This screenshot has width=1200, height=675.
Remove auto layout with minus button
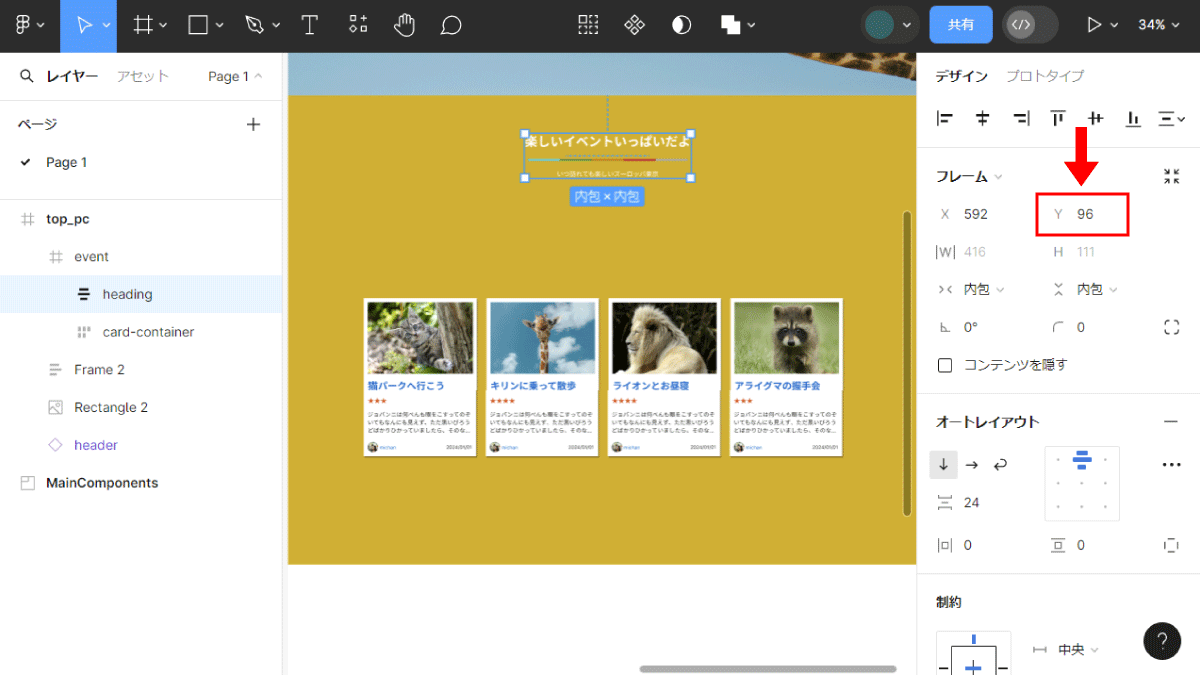tap(1171, 422)
